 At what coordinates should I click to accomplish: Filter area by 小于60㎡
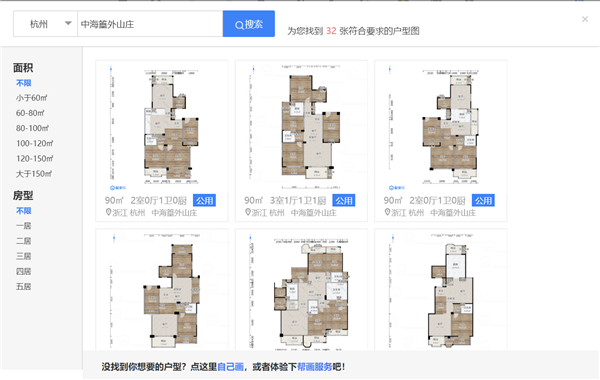coord(31,98)
